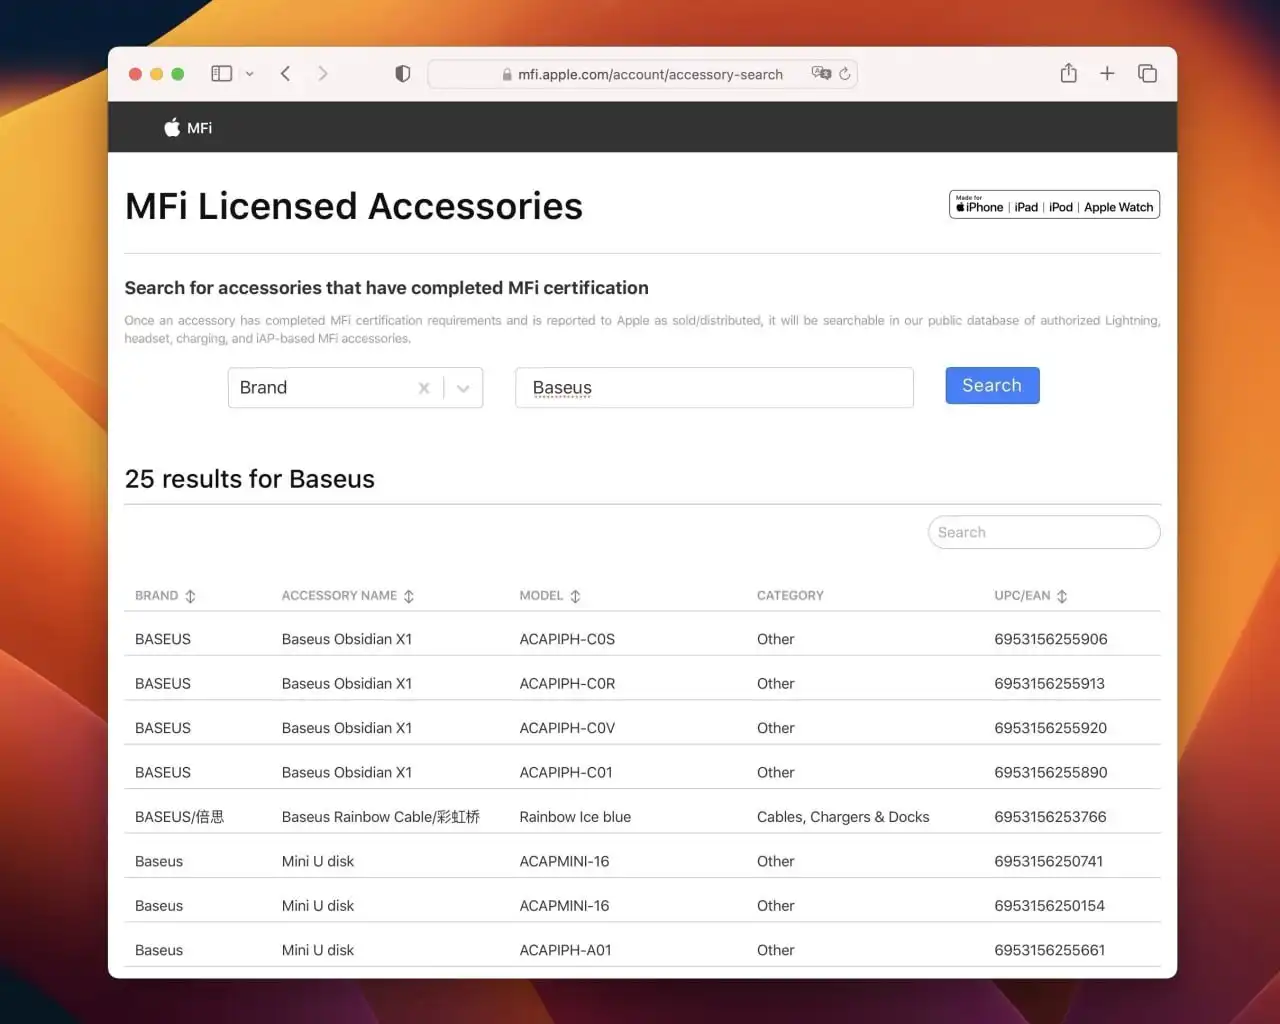Sort by UPC/EAN column arrows
Screen dimensions: 1280x1024
pos(1062,596)
